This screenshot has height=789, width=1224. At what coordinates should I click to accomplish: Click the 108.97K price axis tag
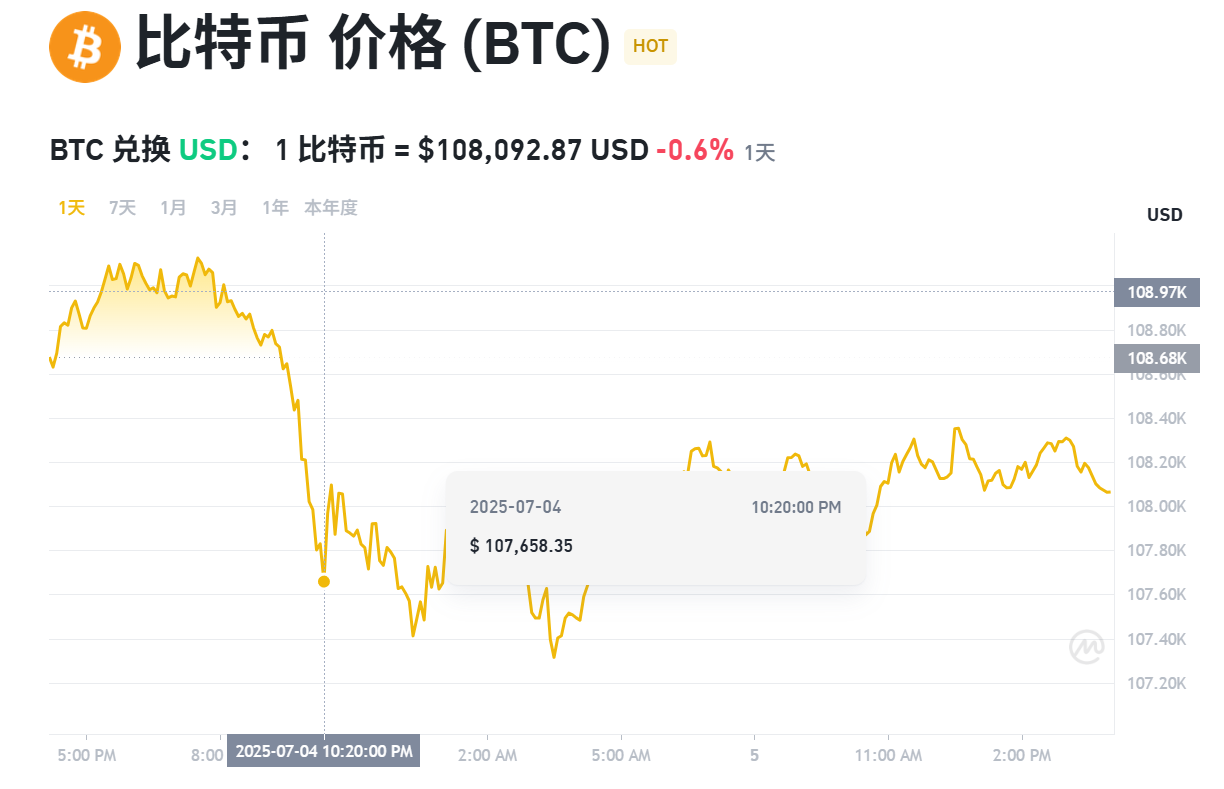[1156, 292]
